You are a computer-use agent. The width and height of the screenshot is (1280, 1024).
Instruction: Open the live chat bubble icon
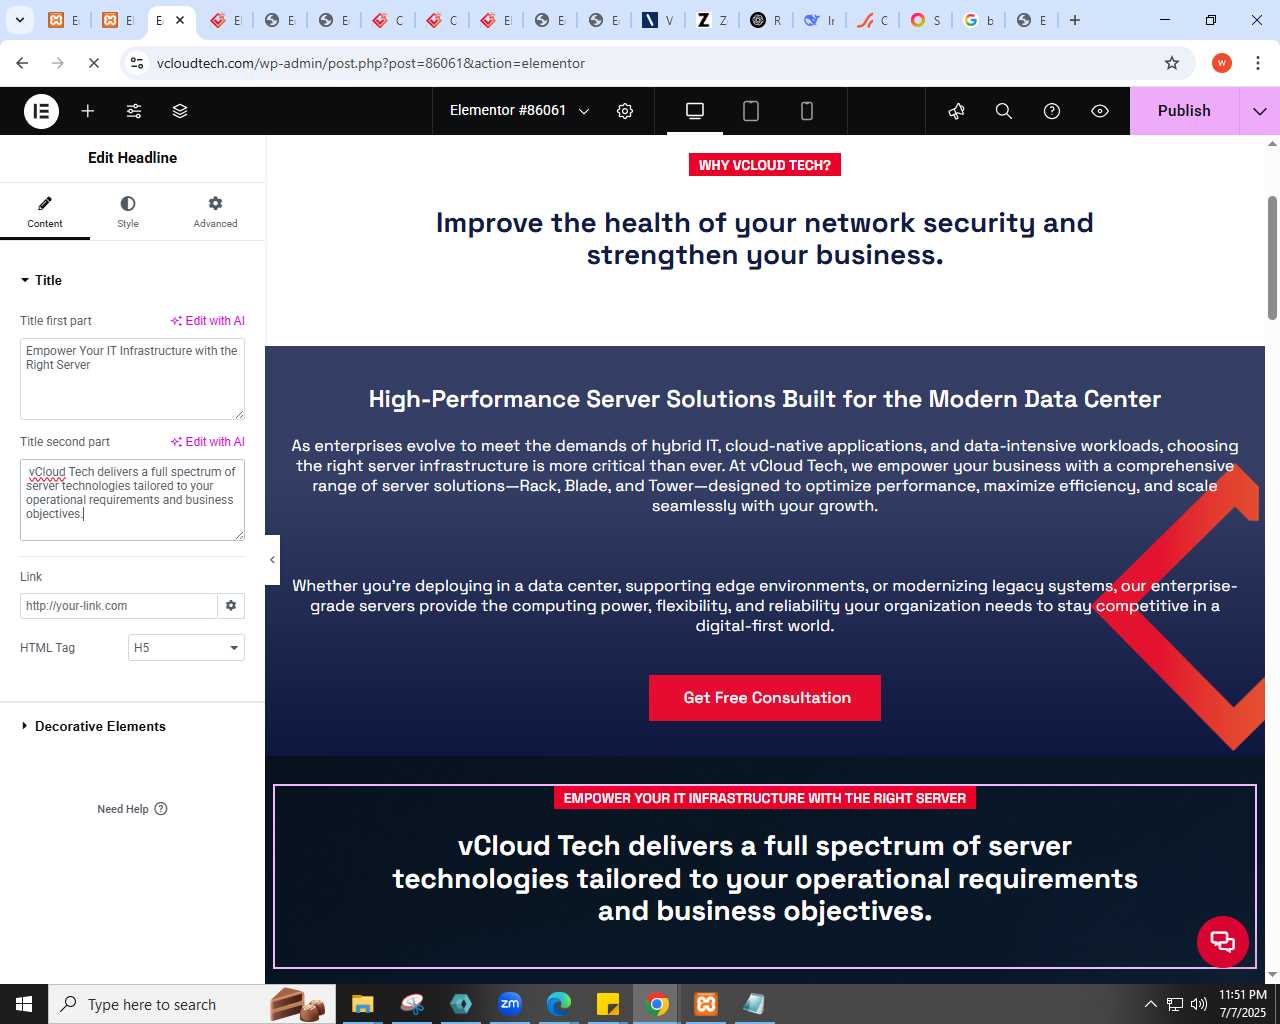pyautogui.click(x=1223, y=941)
